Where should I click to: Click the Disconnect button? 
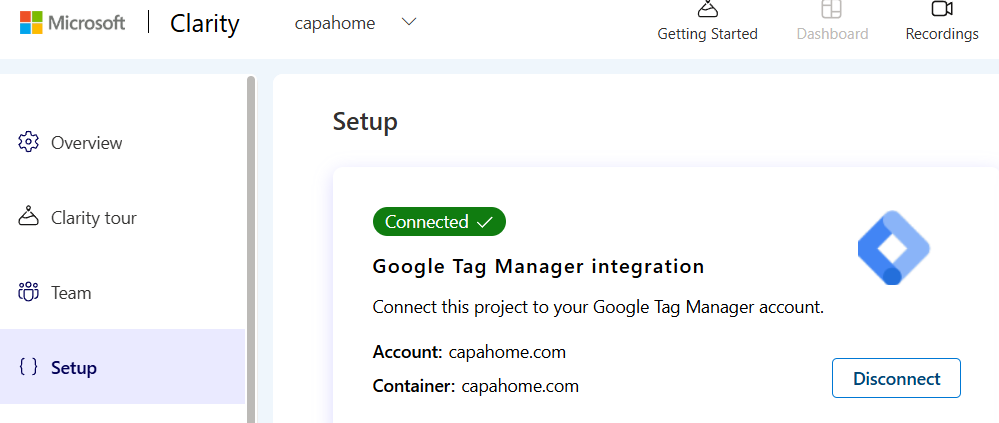[x=896, y=378]
